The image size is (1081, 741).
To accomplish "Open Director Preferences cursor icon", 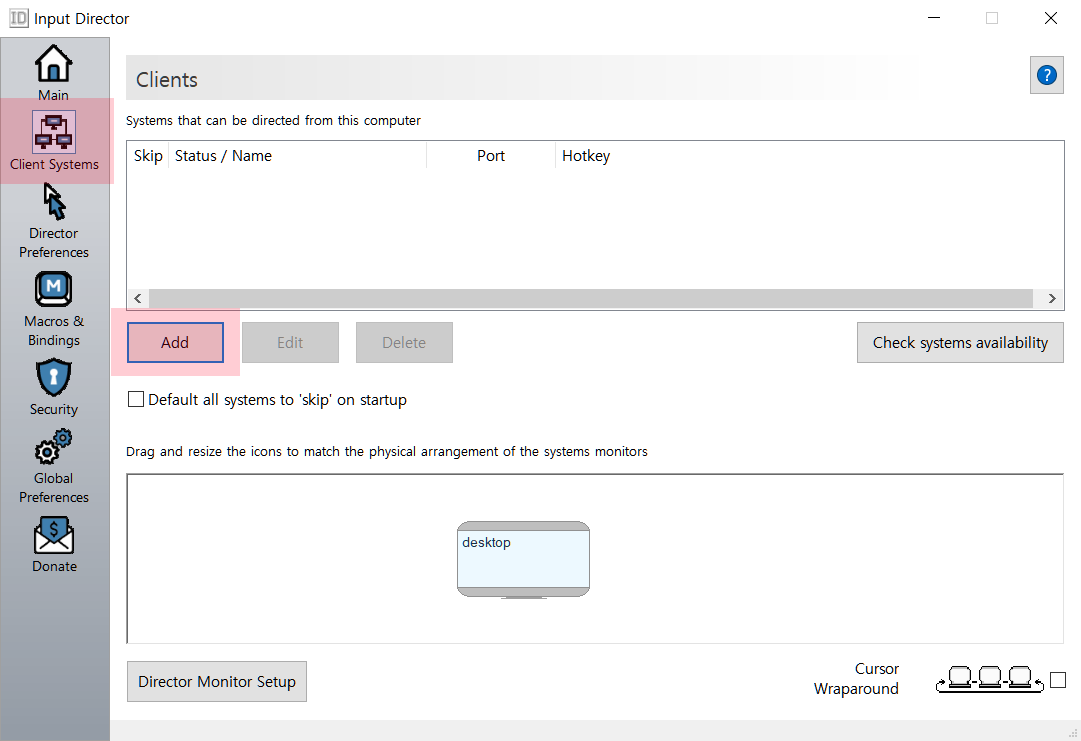I will [54, 201].
